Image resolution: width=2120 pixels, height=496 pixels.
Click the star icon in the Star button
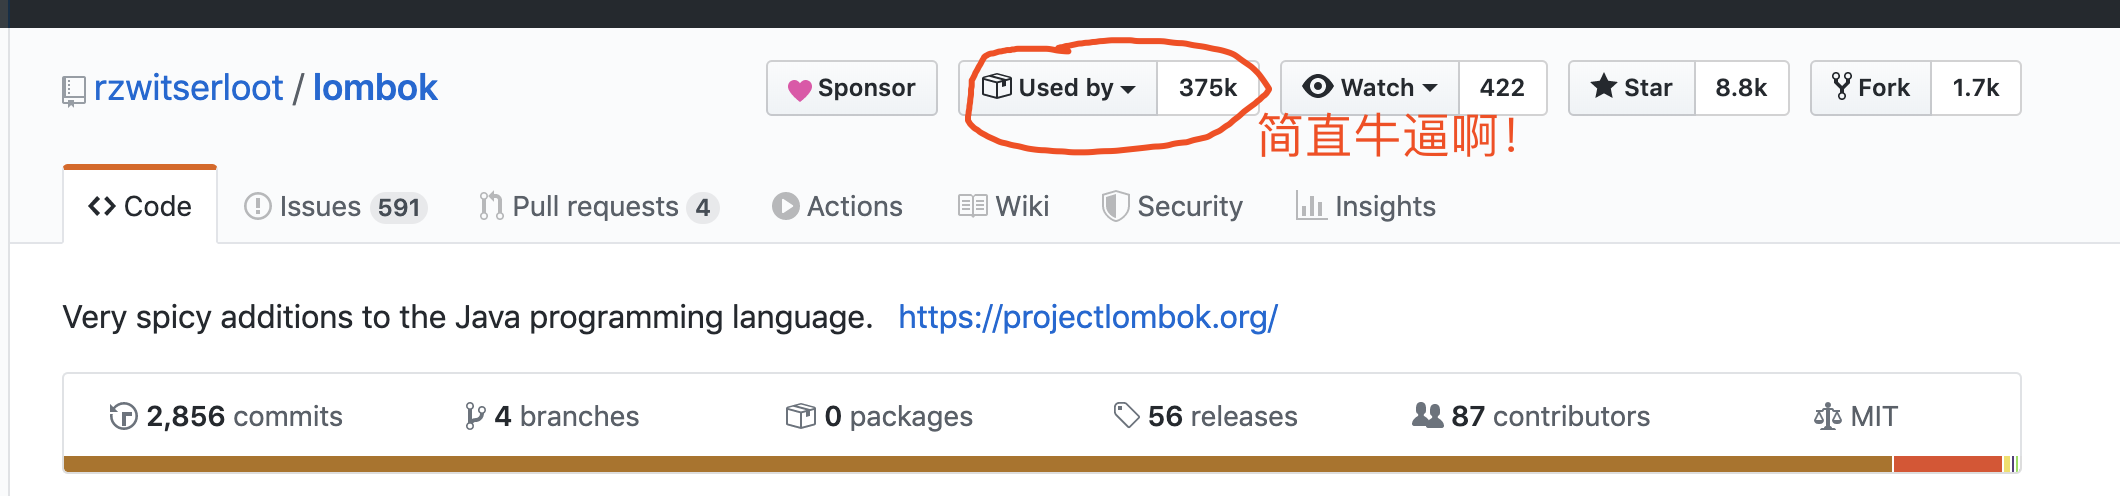1603,87
